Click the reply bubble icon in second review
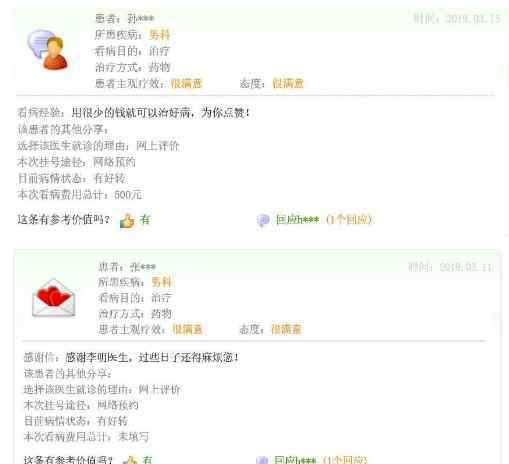The width and height of the screenshot is (509, 464). point(262,460)
